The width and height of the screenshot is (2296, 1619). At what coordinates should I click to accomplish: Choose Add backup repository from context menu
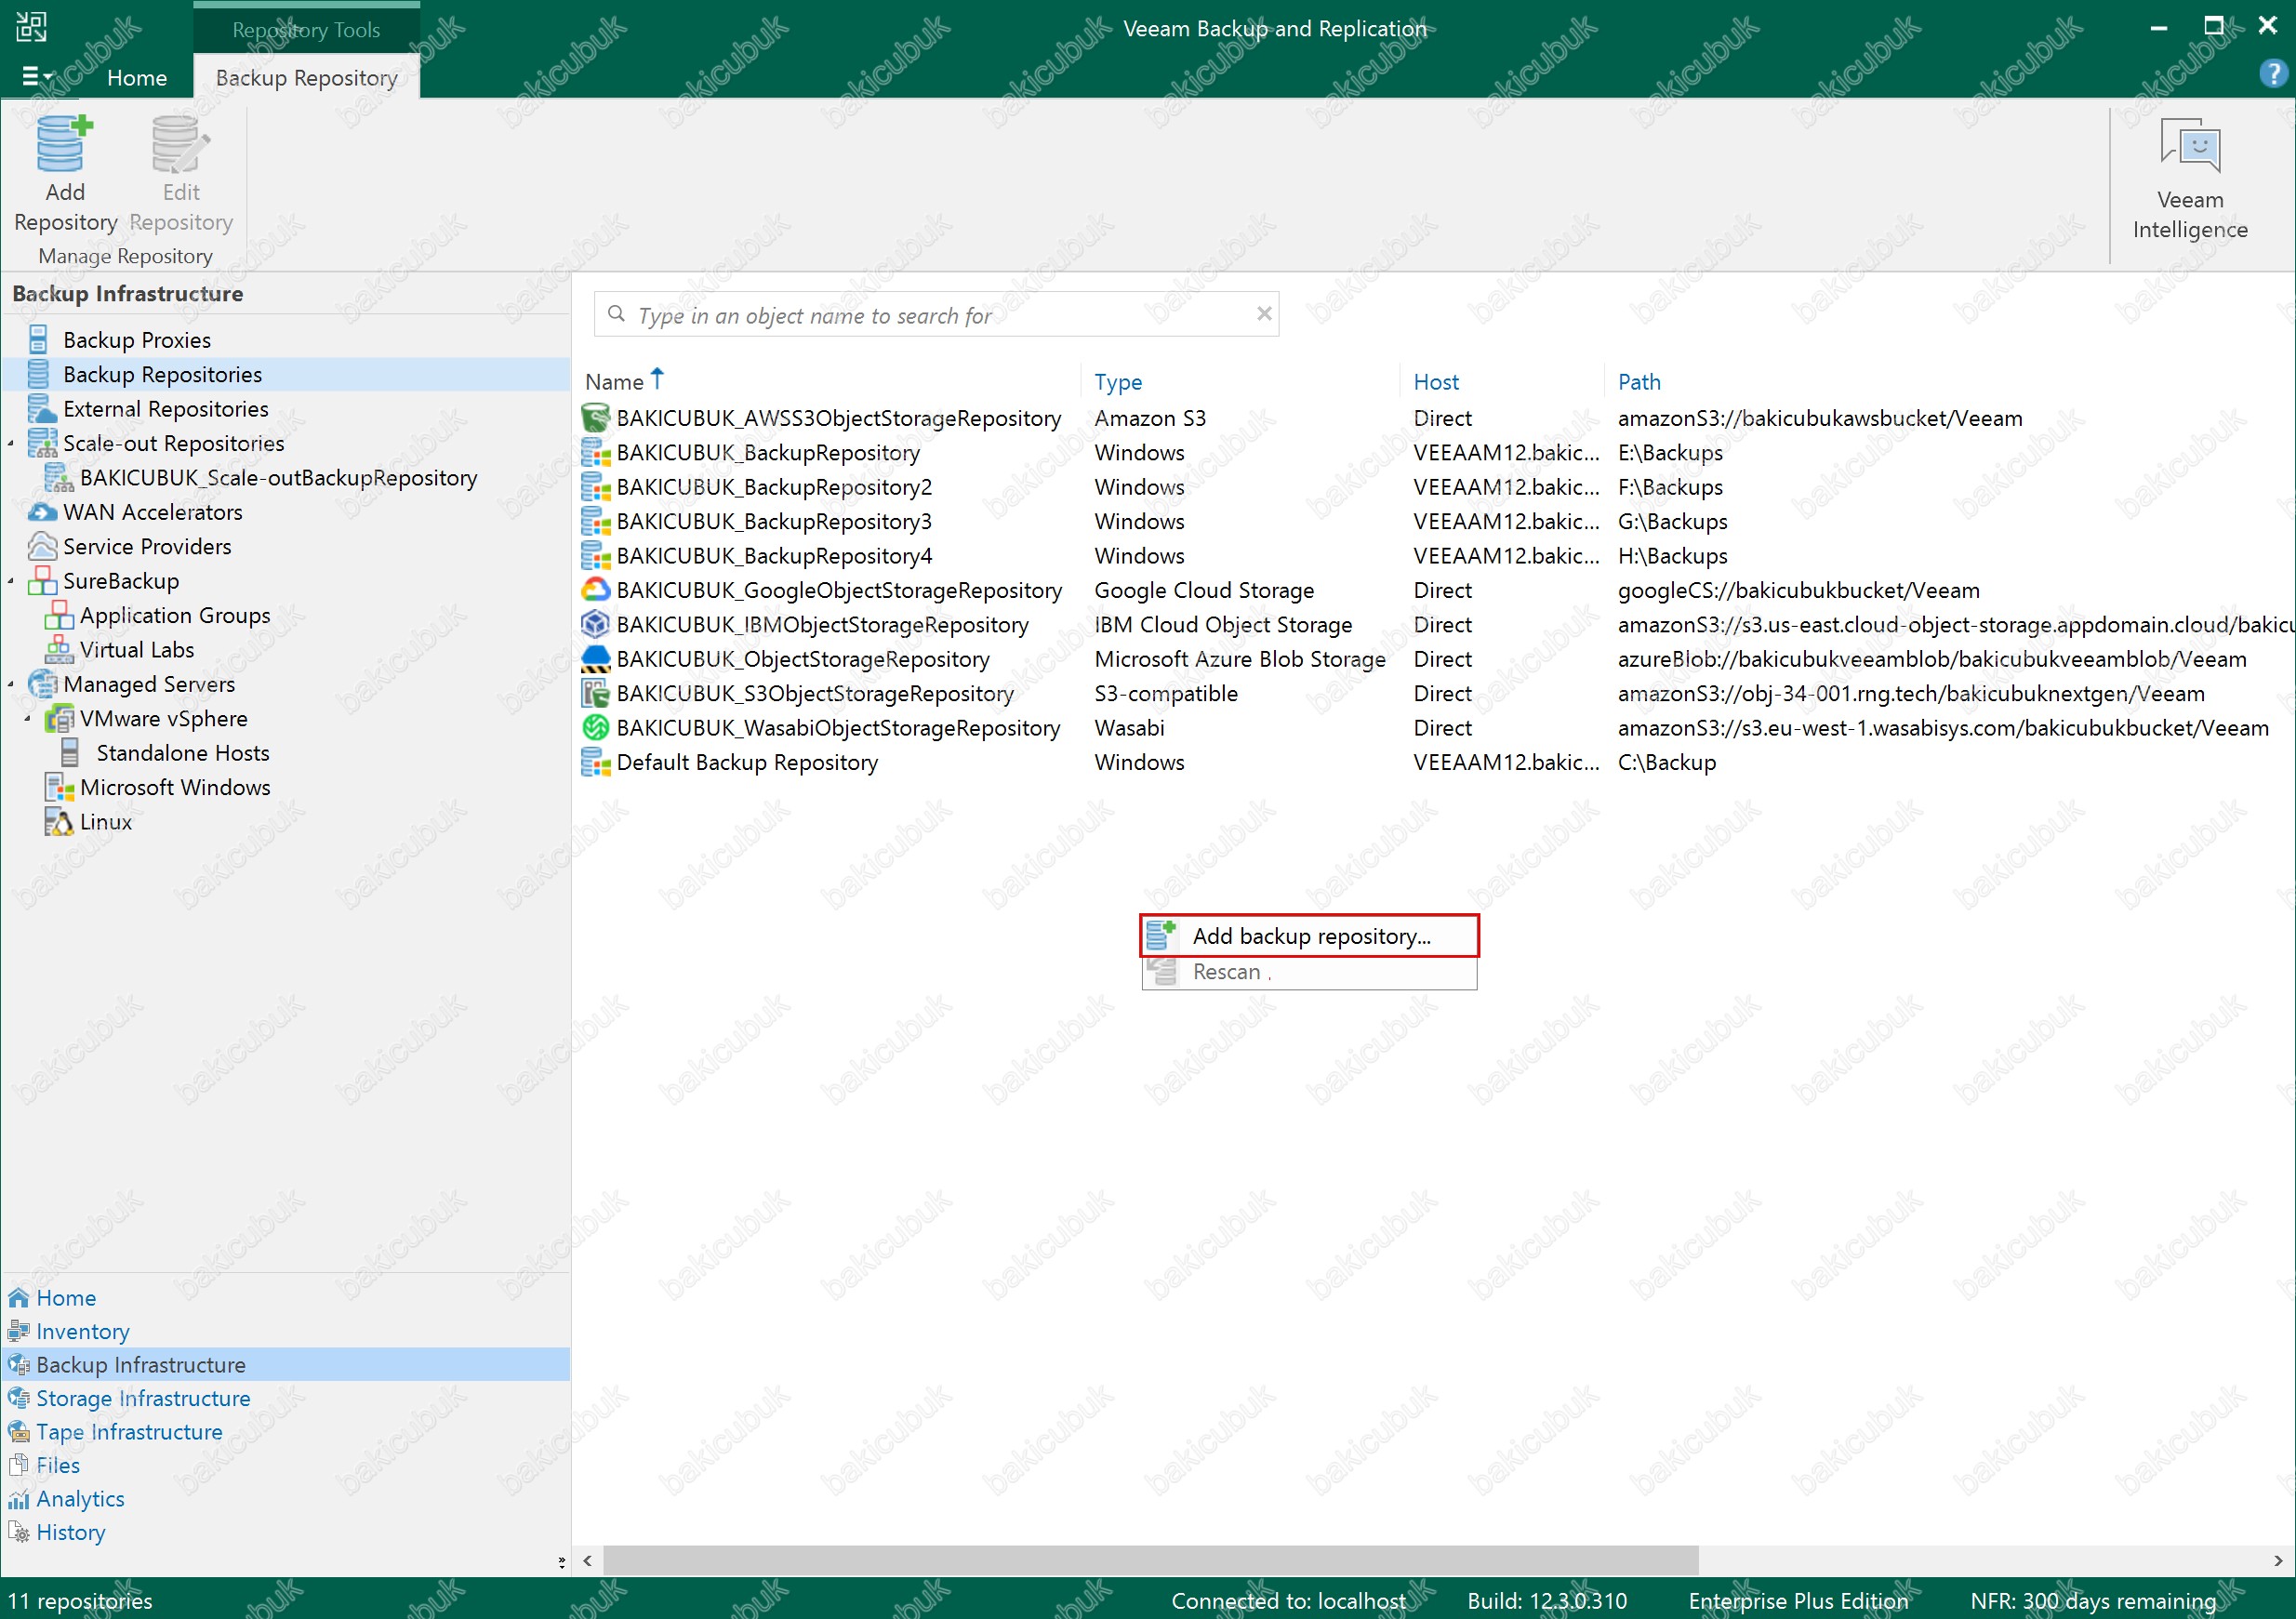coord(1308,935)
